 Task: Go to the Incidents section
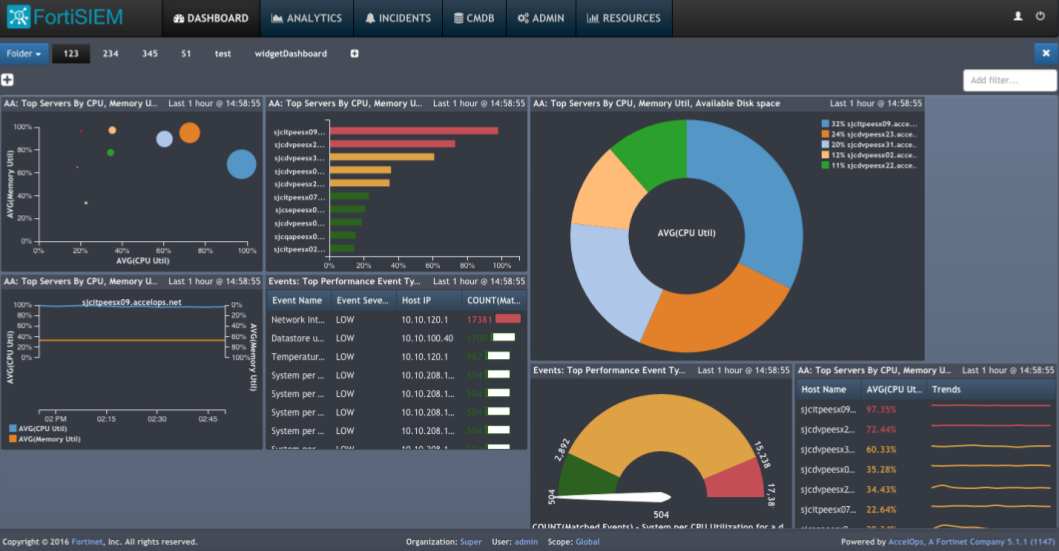(x=398, y=18)
